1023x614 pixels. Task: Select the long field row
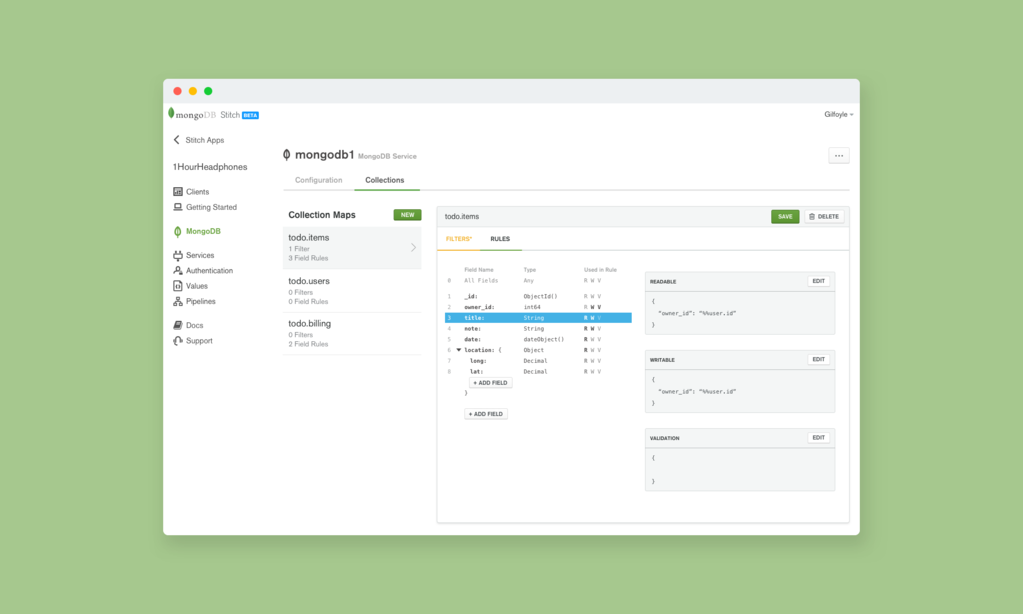(x=538, y=361)
